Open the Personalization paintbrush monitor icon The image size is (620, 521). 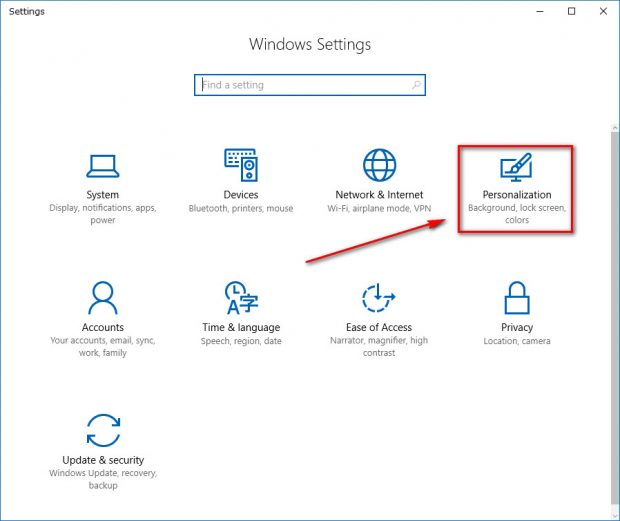coord(516,167)
